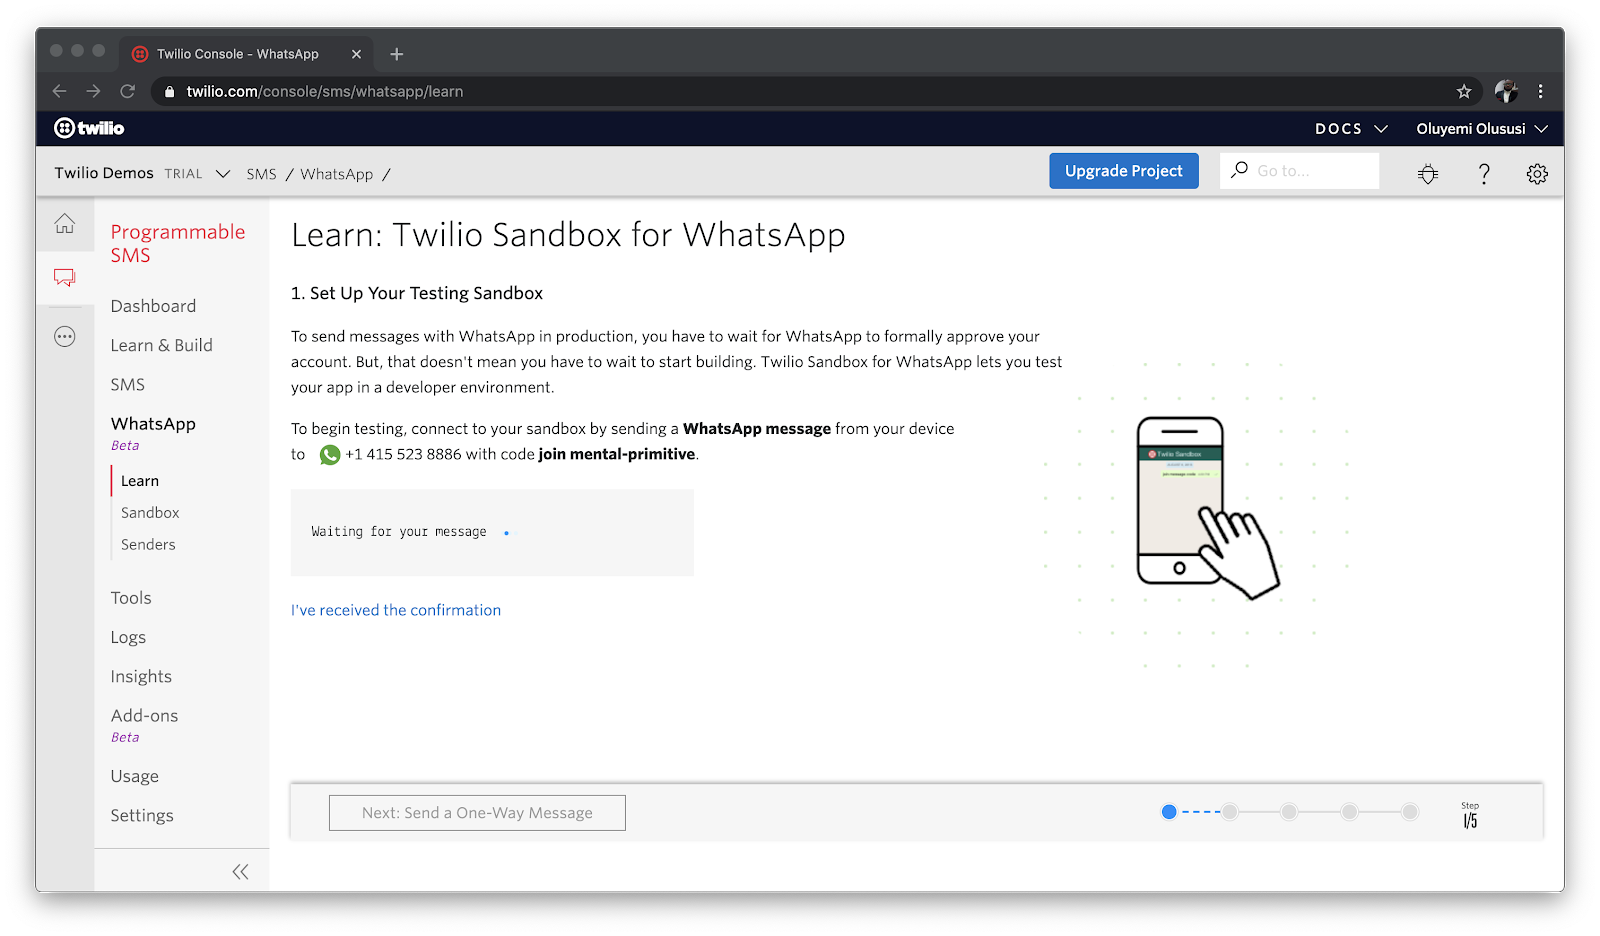Open Learn & Build section

coord(161,345)
